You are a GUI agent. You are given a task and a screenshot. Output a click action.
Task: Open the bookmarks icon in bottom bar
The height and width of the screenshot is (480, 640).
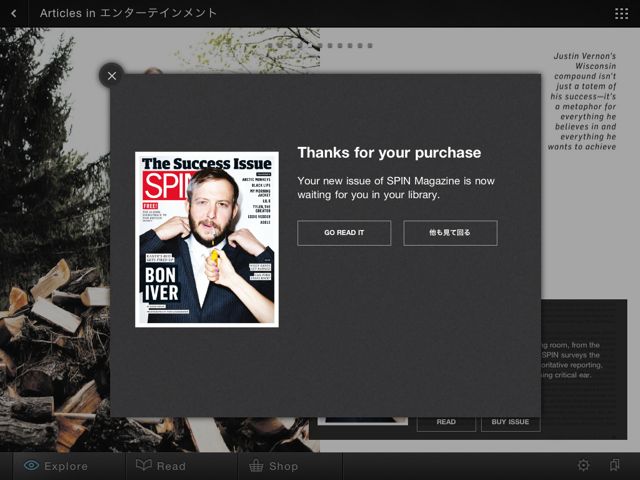[x=615, y=464]
